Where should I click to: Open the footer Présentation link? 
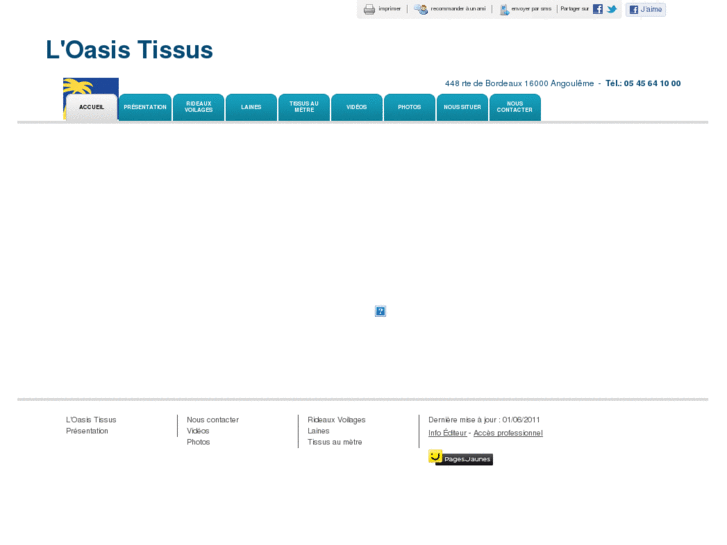coord(87,431)
